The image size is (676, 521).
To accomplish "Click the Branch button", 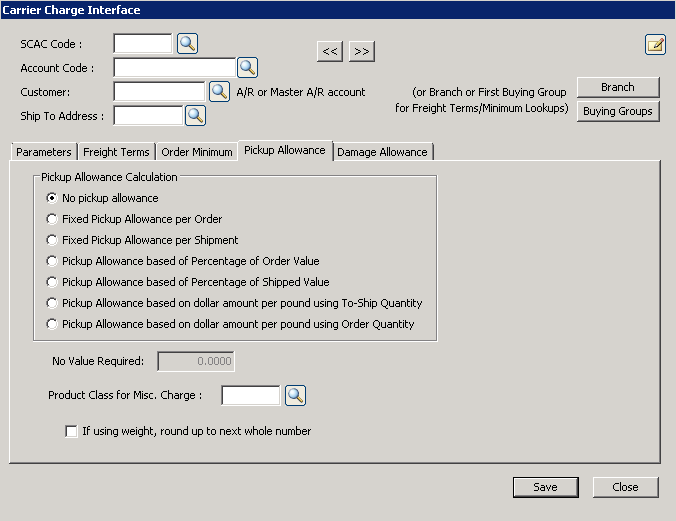I will tap(617, 87).
